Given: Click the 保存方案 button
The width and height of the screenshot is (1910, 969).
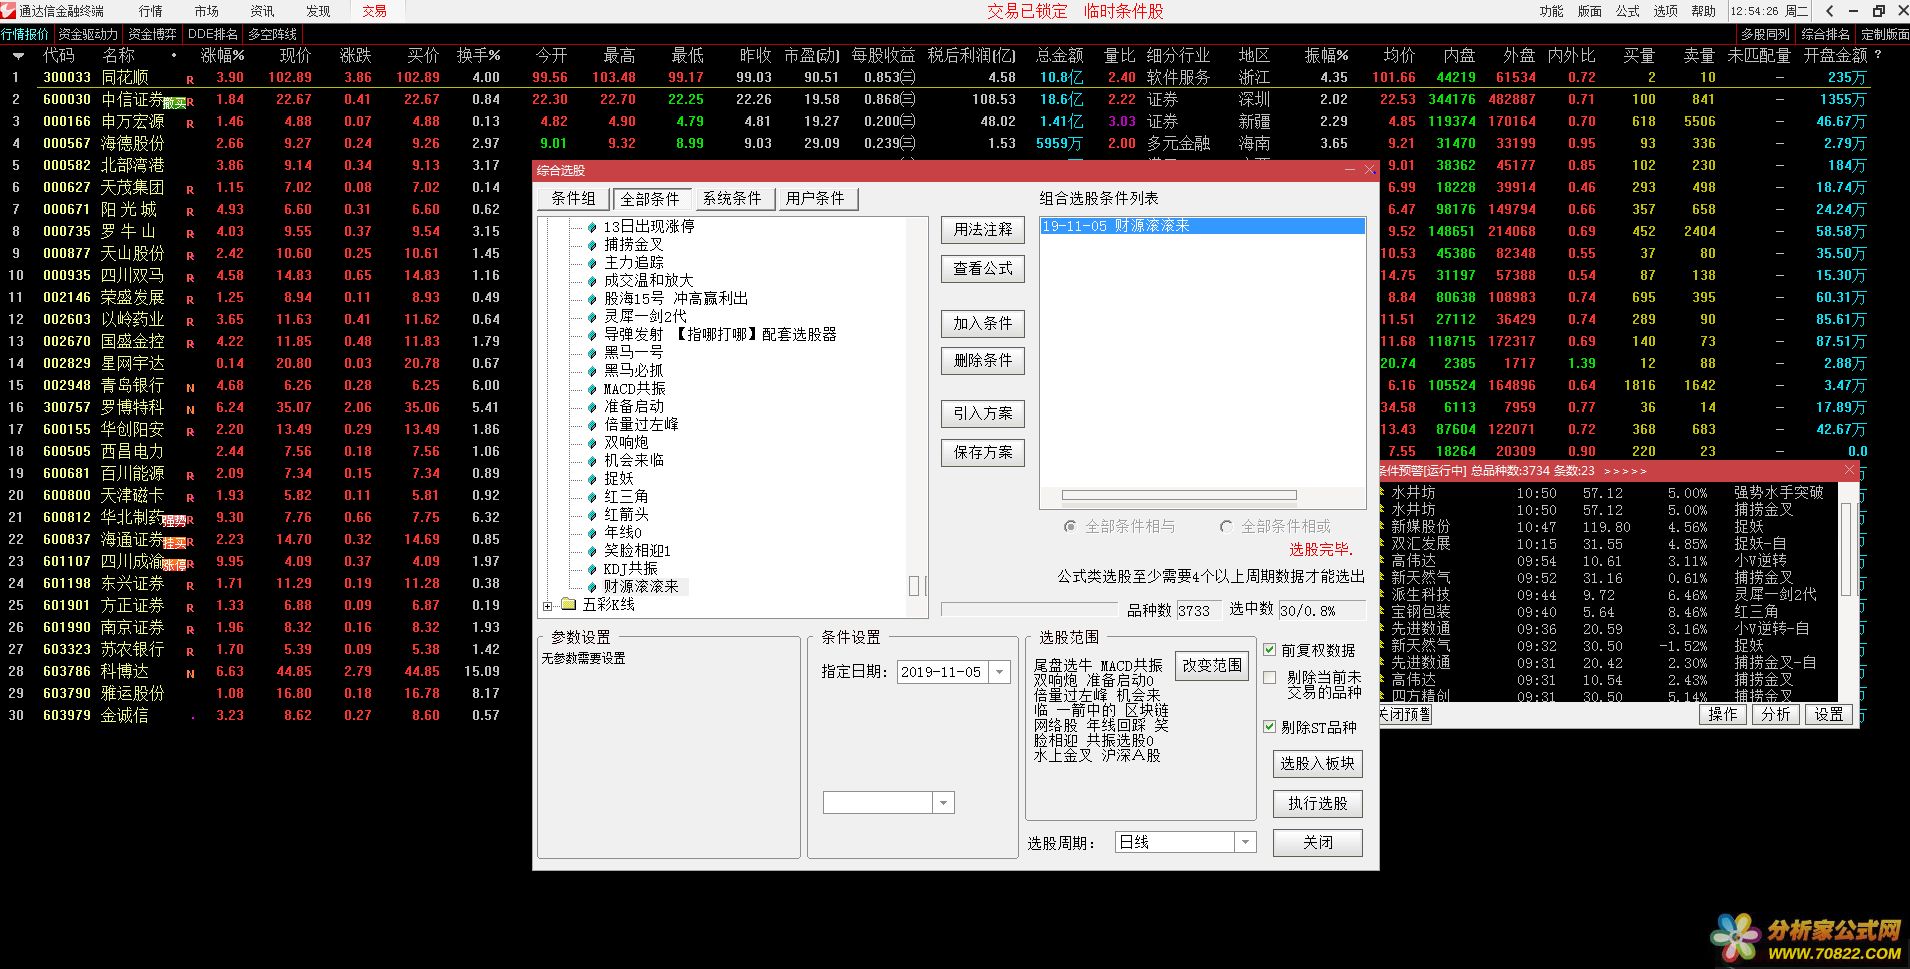Looking at the screenshot, I should click(x=983, y=453).
